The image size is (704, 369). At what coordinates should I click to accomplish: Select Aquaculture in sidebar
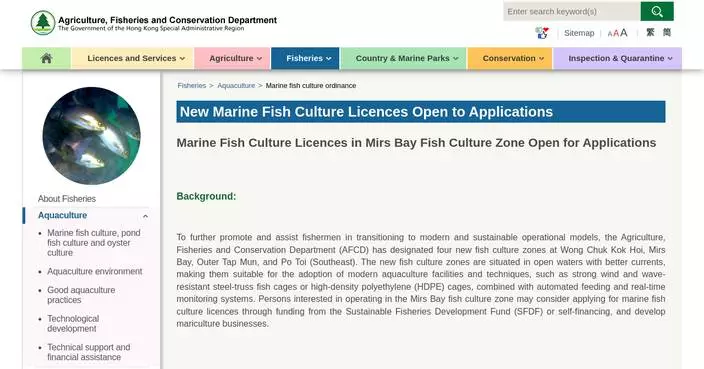[x=62, y=215]
